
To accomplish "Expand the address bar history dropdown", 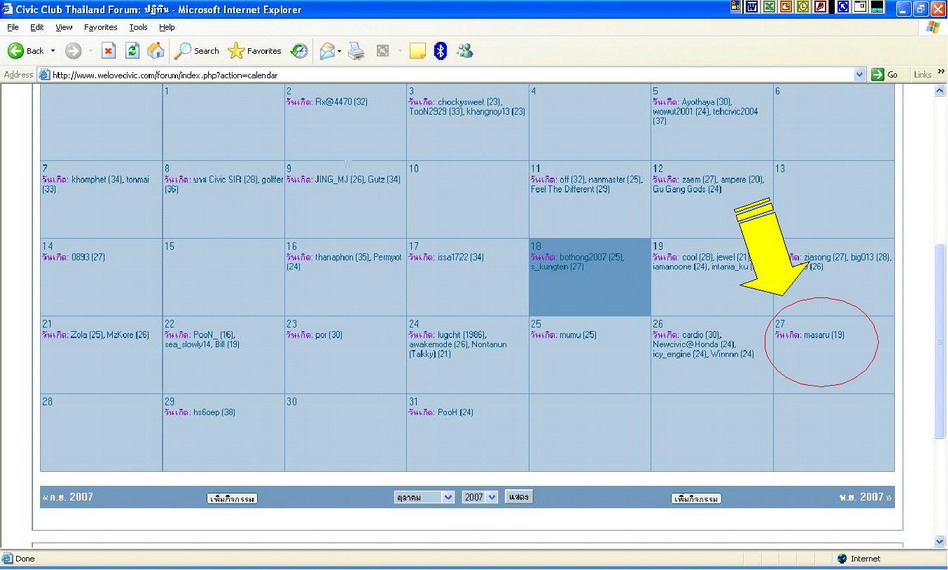I will [x=860, y=75].
